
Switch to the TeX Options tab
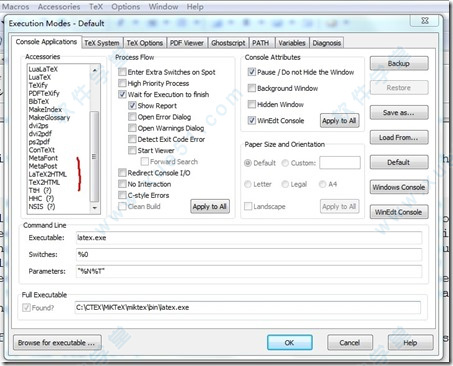pyautogui.click(x=145, y=43)
